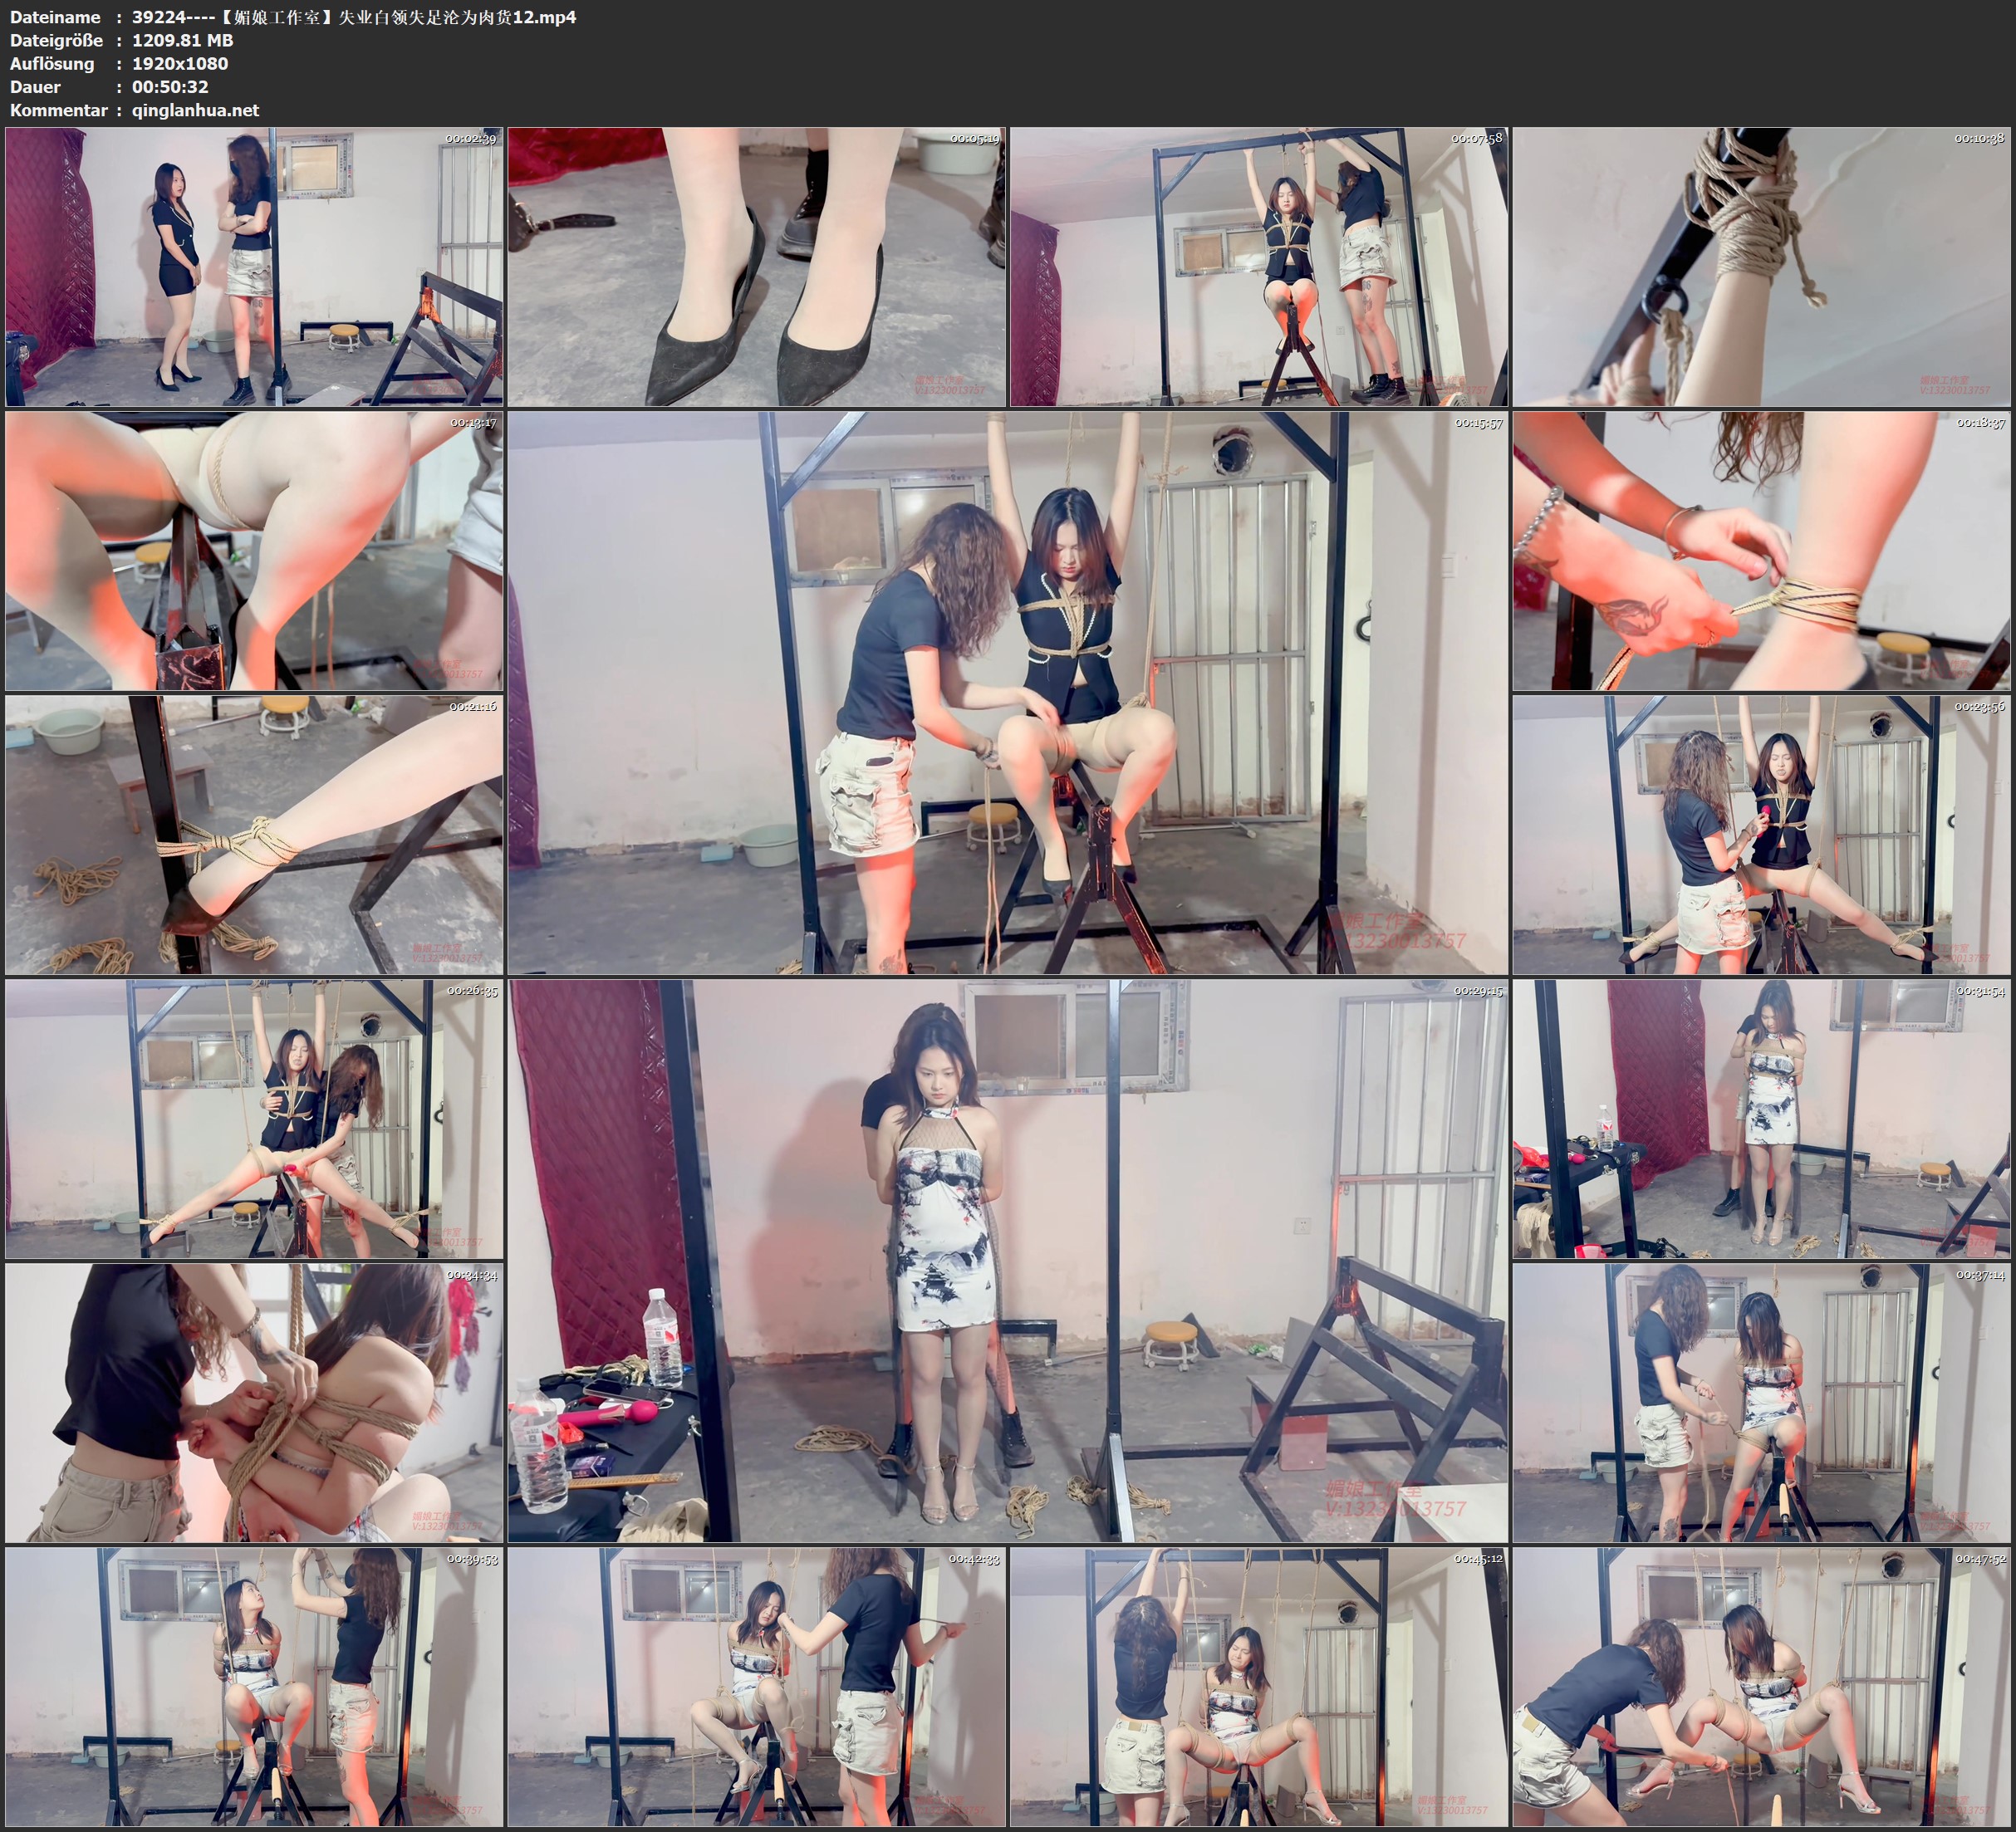Screen dimensions: 2016x1832
Task: Select the thumbnail timestamped 00:34:34
Action: click(x=254, y=1403)
